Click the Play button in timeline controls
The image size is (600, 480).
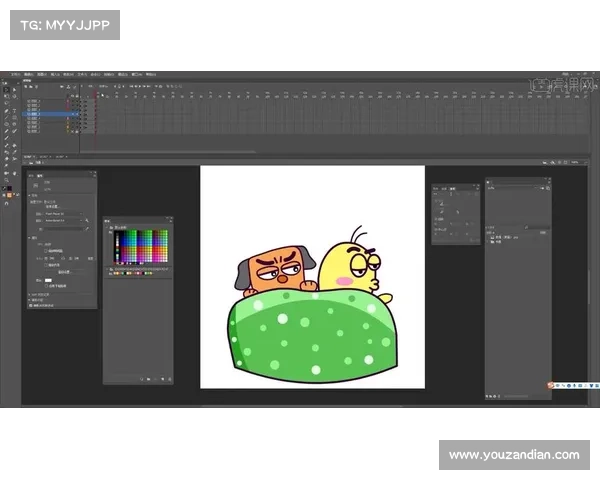[x=140, y=87]
